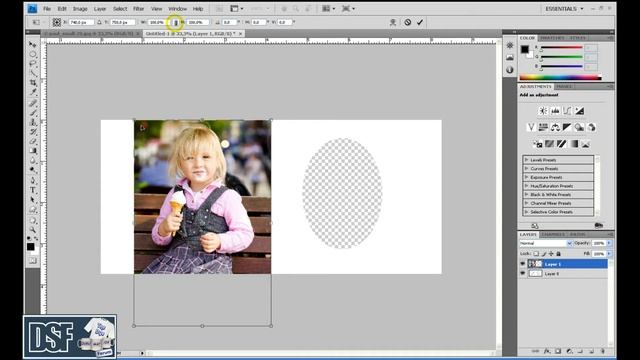
Task: Click the X position input field
Action: [x=81, y=22]
